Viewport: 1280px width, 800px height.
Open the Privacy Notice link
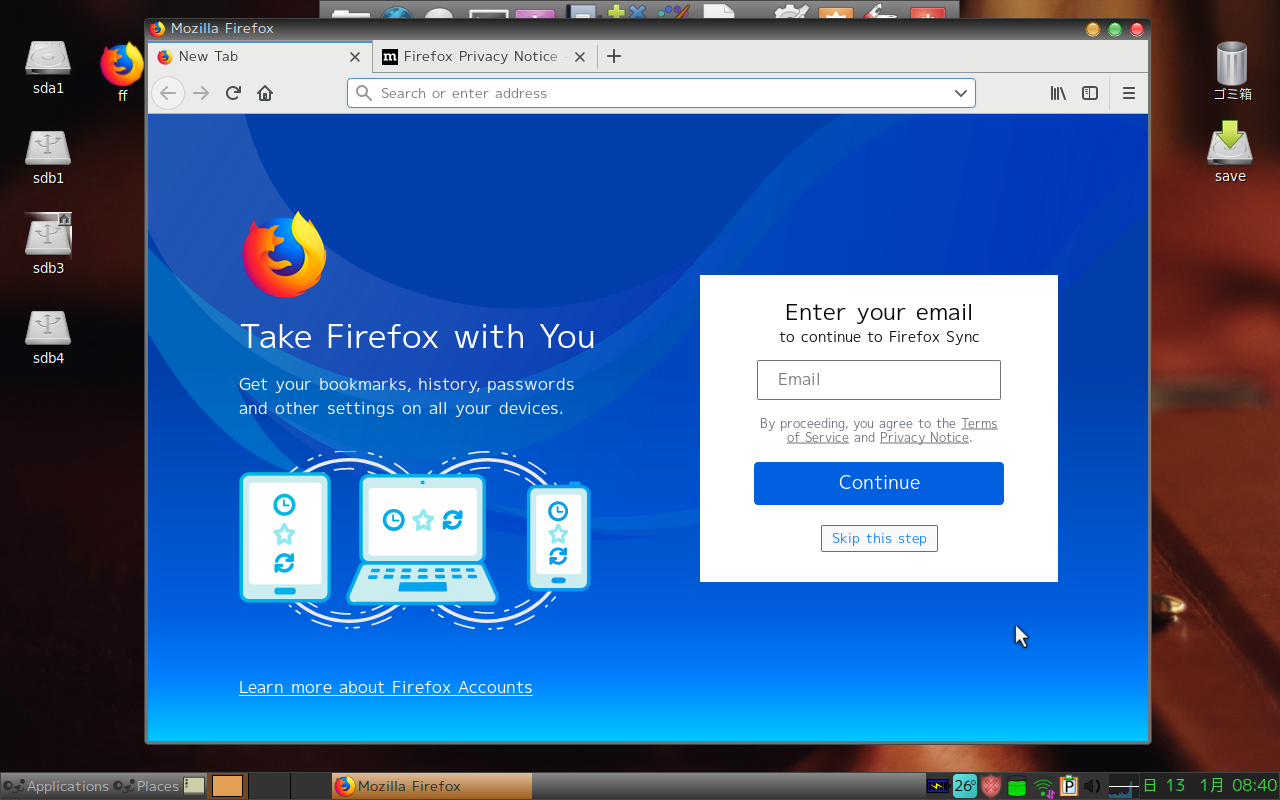pyautogui.click(x=924, y=437)
